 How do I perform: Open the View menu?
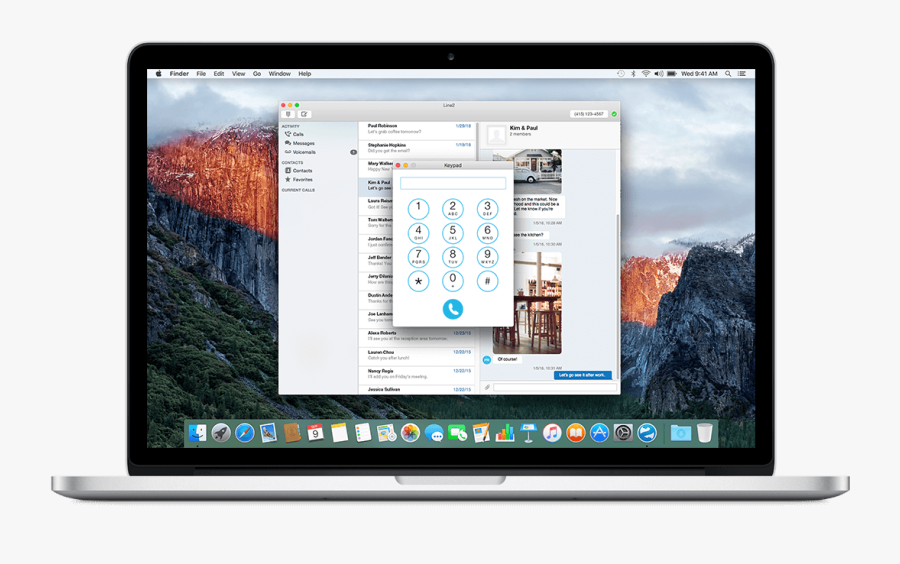pos(238,74)
